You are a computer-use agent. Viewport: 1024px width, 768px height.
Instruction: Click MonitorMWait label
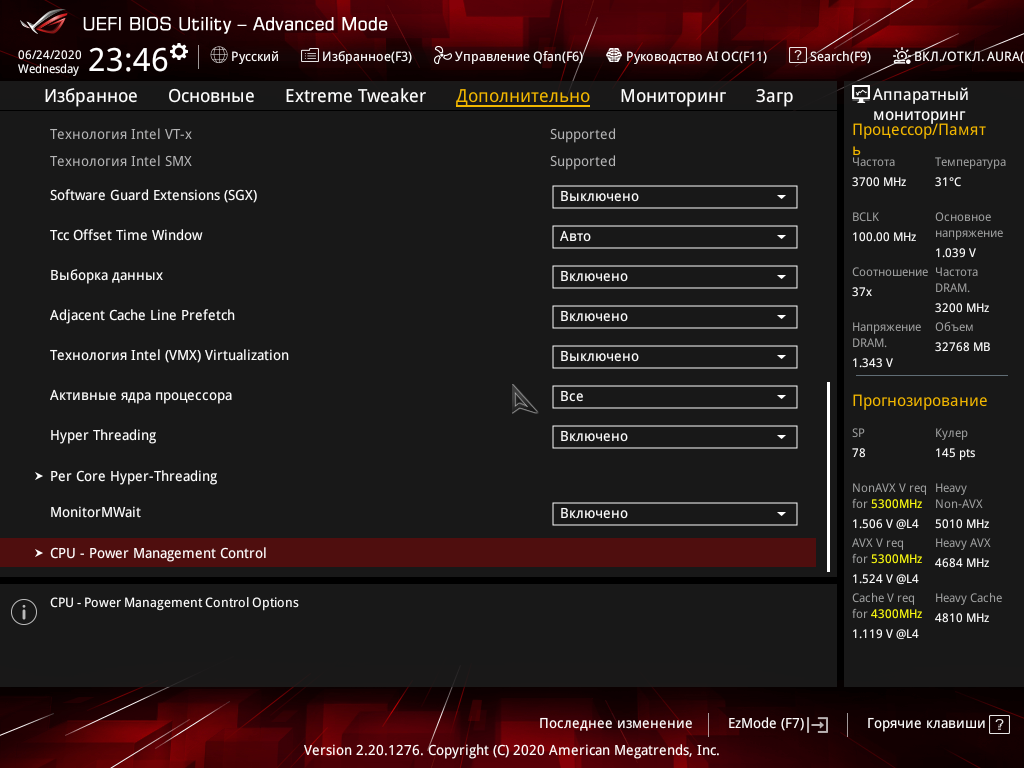tap(95, 513)
